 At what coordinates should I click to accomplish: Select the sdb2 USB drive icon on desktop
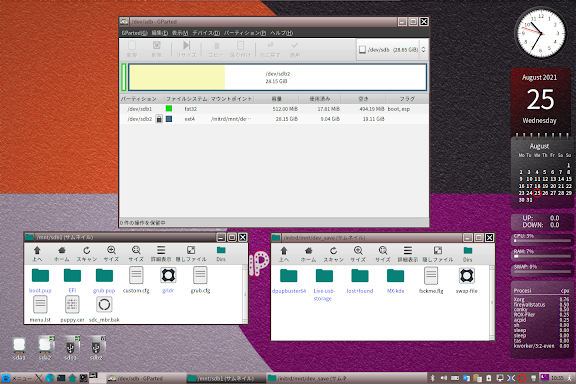click(96, 346)
